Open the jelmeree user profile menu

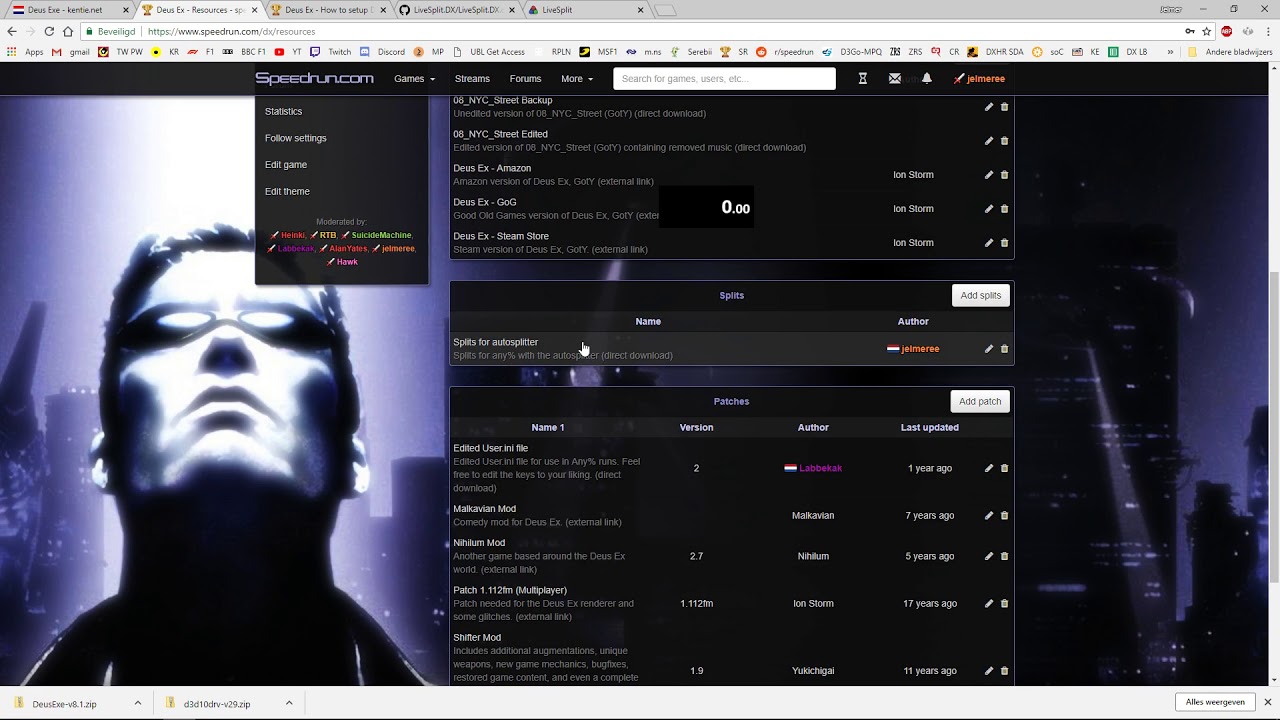coord(979,79)
